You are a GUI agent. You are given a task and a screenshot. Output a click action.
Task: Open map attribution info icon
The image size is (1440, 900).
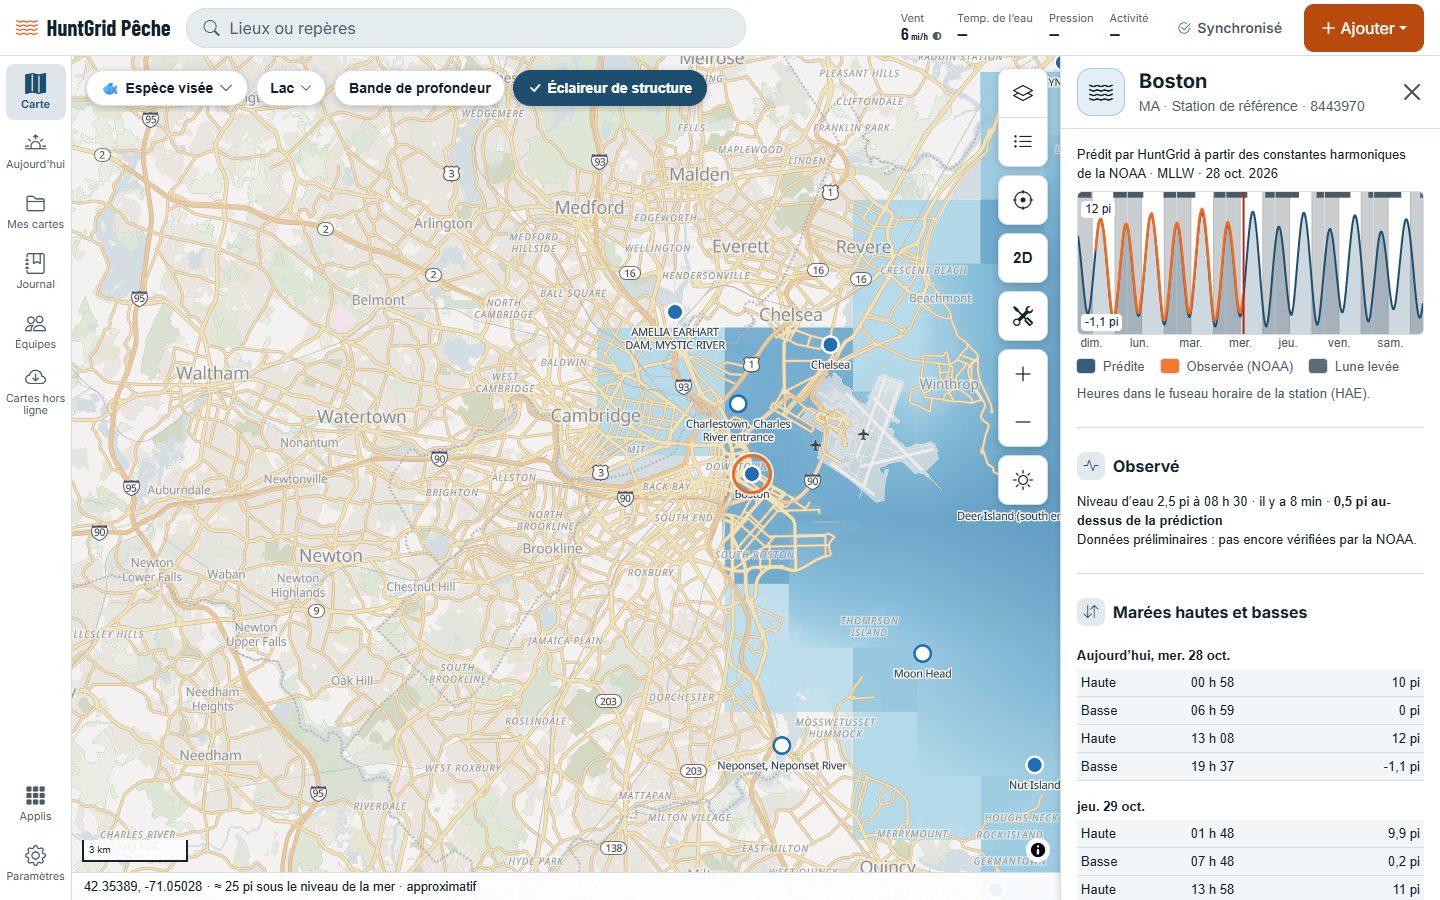(x=1038, y=850)
